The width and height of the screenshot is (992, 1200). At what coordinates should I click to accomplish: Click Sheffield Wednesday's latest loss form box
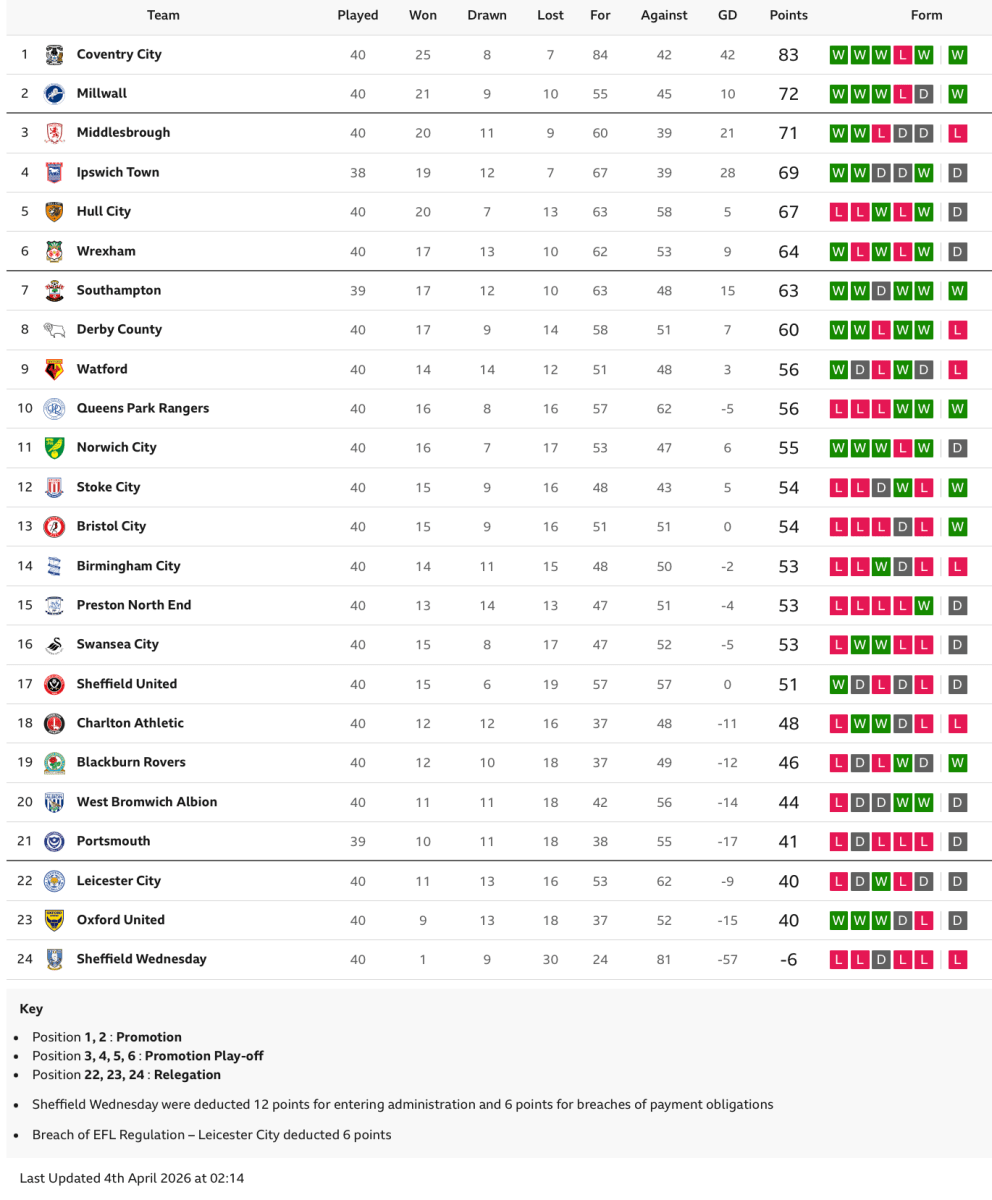957,960
